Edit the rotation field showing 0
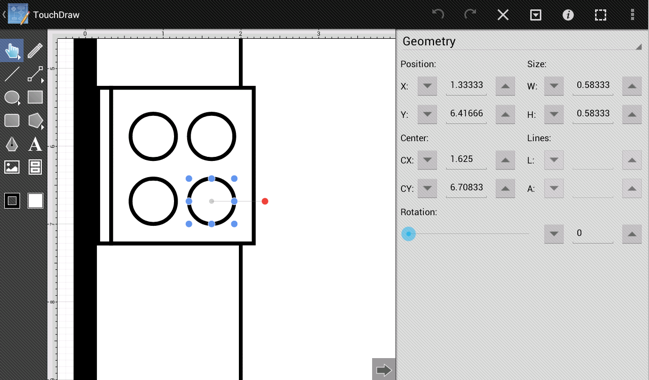This screenshot has width=649, height=380. 593,233
